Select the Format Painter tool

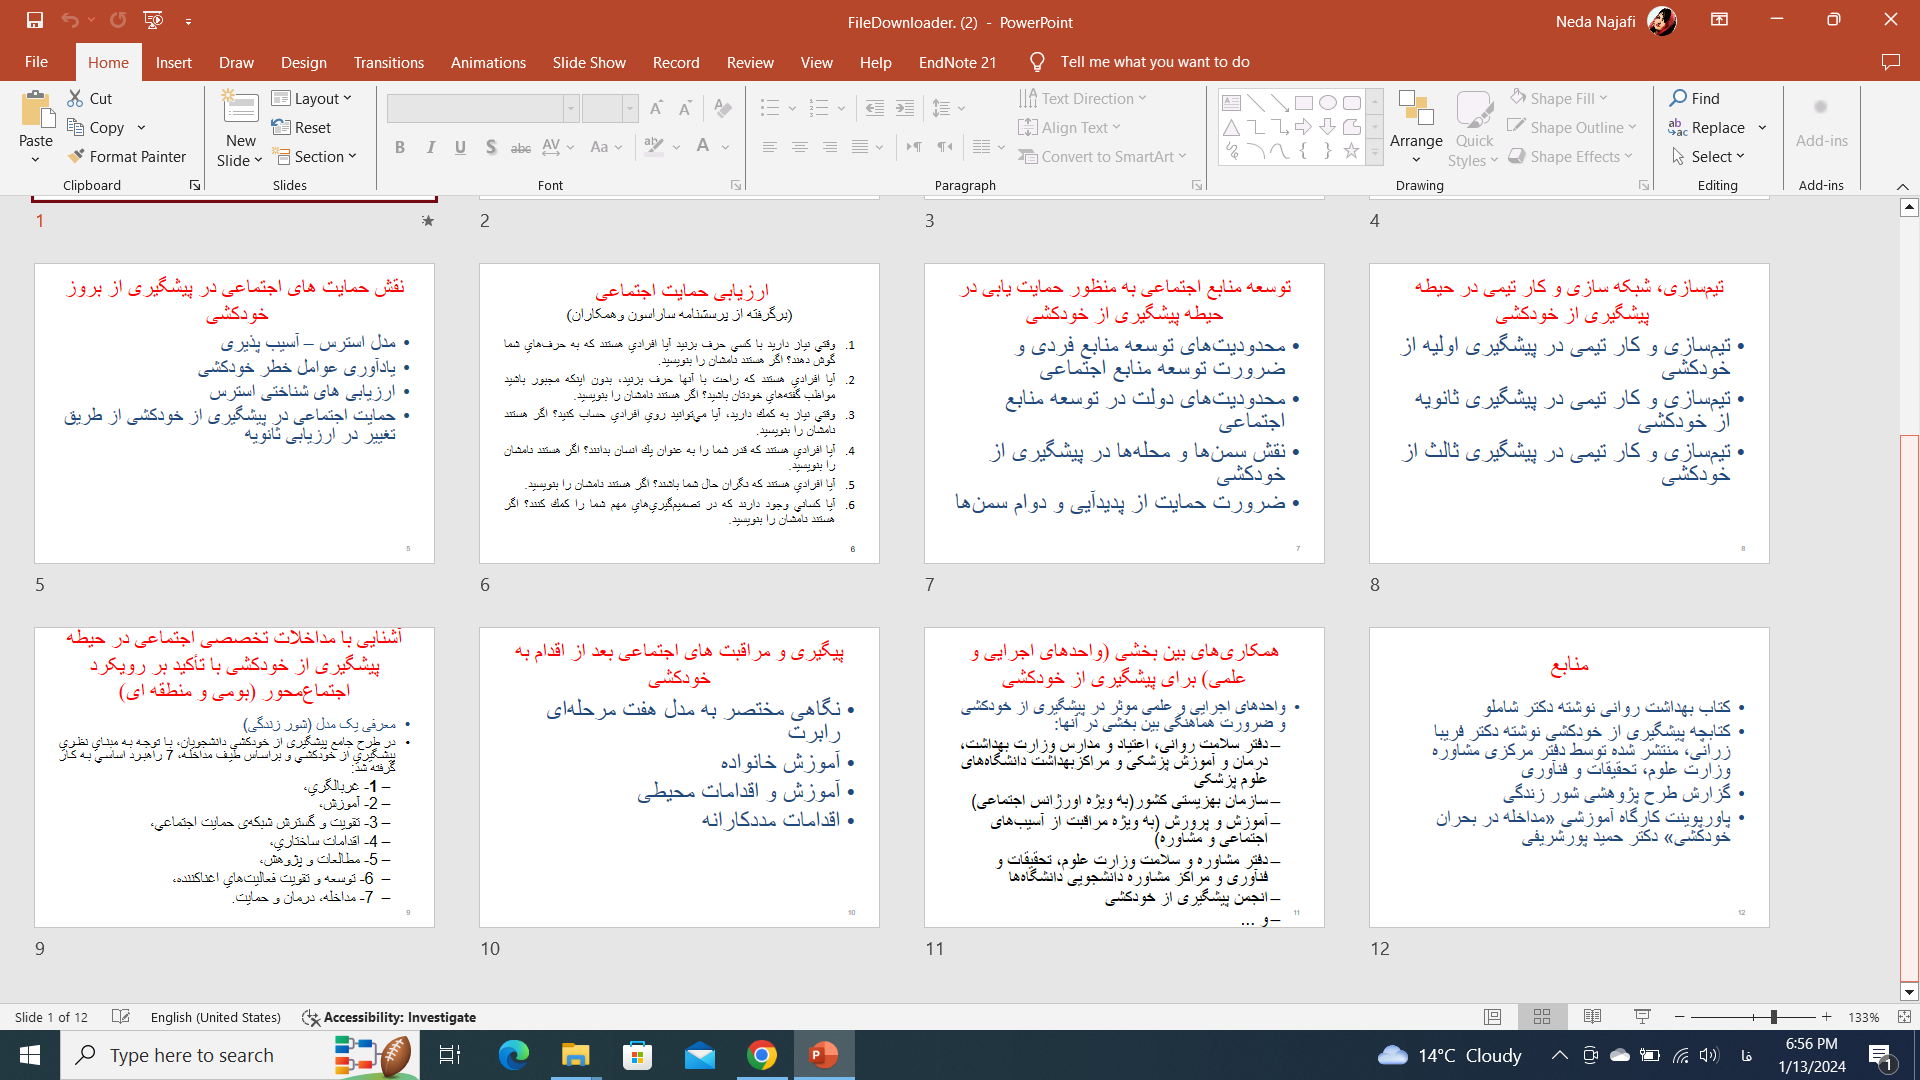pos(128,156)
